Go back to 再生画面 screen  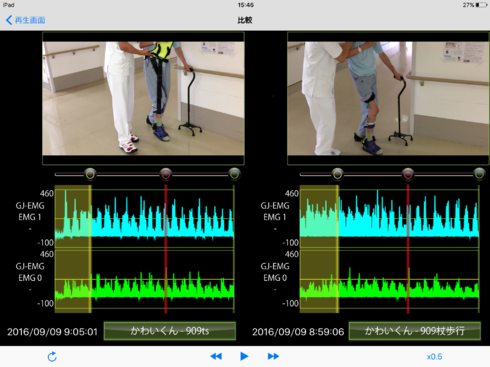26,20
